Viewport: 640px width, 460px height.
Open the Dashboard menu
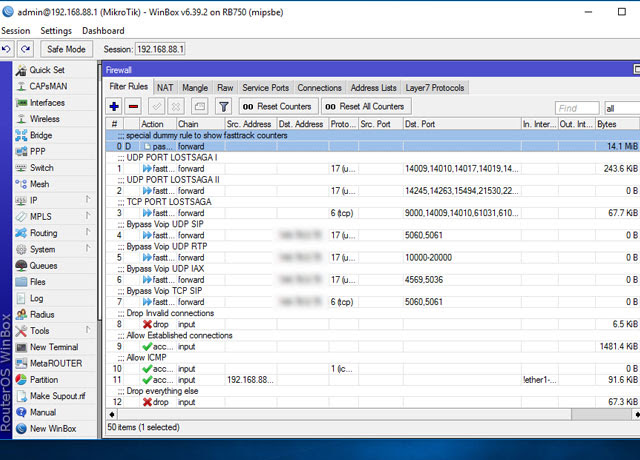pyautogui.click(x=103, y=31)
